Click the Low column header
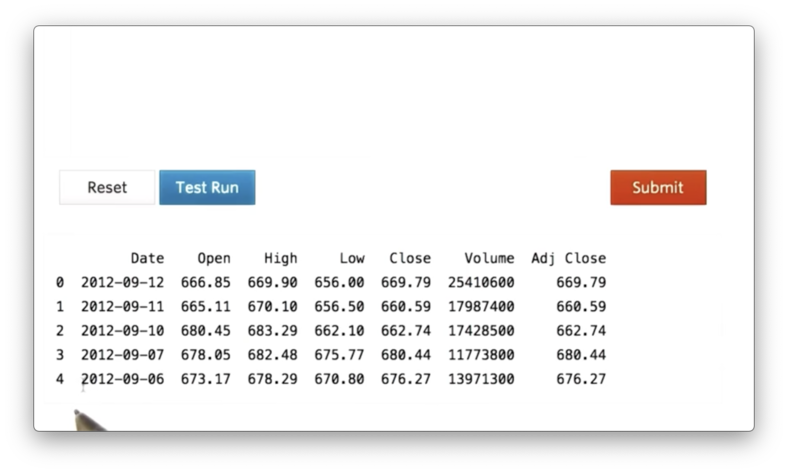This screenshot has width=788, height=473. pyautogui.click(x=352, y=259)
